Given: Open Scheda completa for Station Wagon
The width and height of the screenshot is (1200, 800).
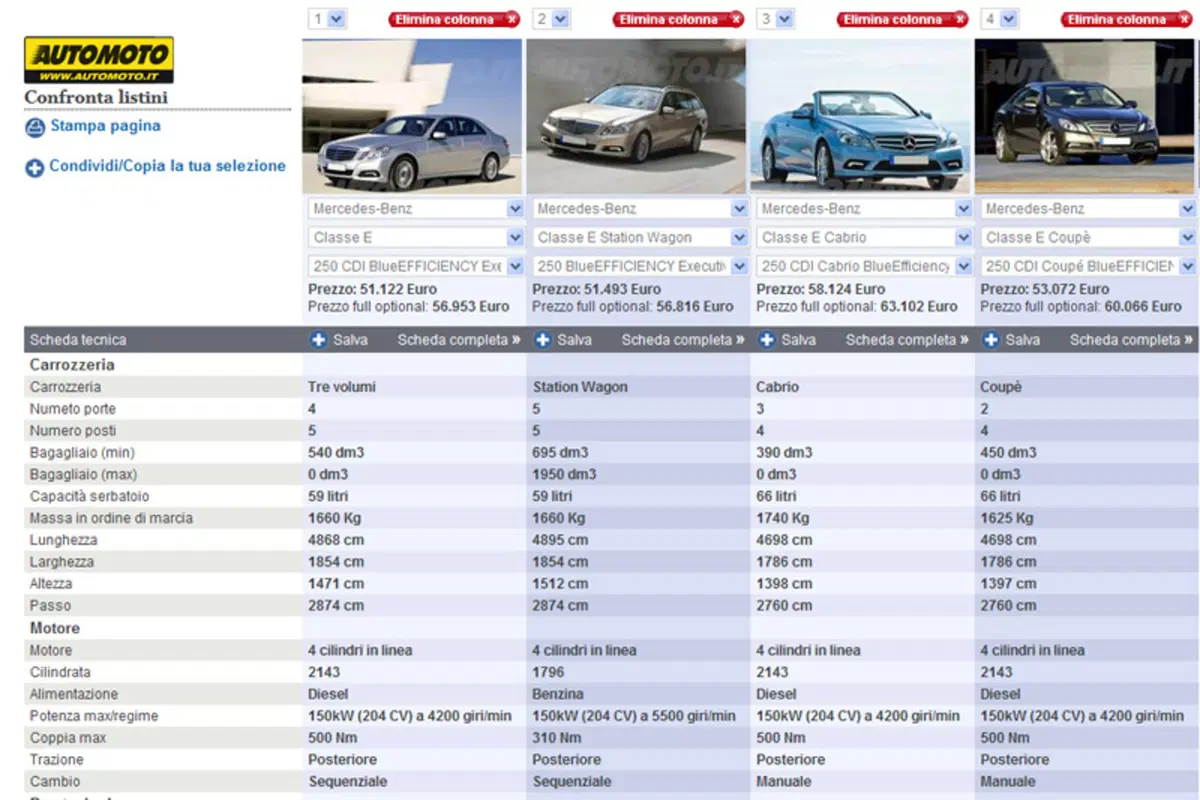Looking at the screenshot, I should [x=683, y=340].
